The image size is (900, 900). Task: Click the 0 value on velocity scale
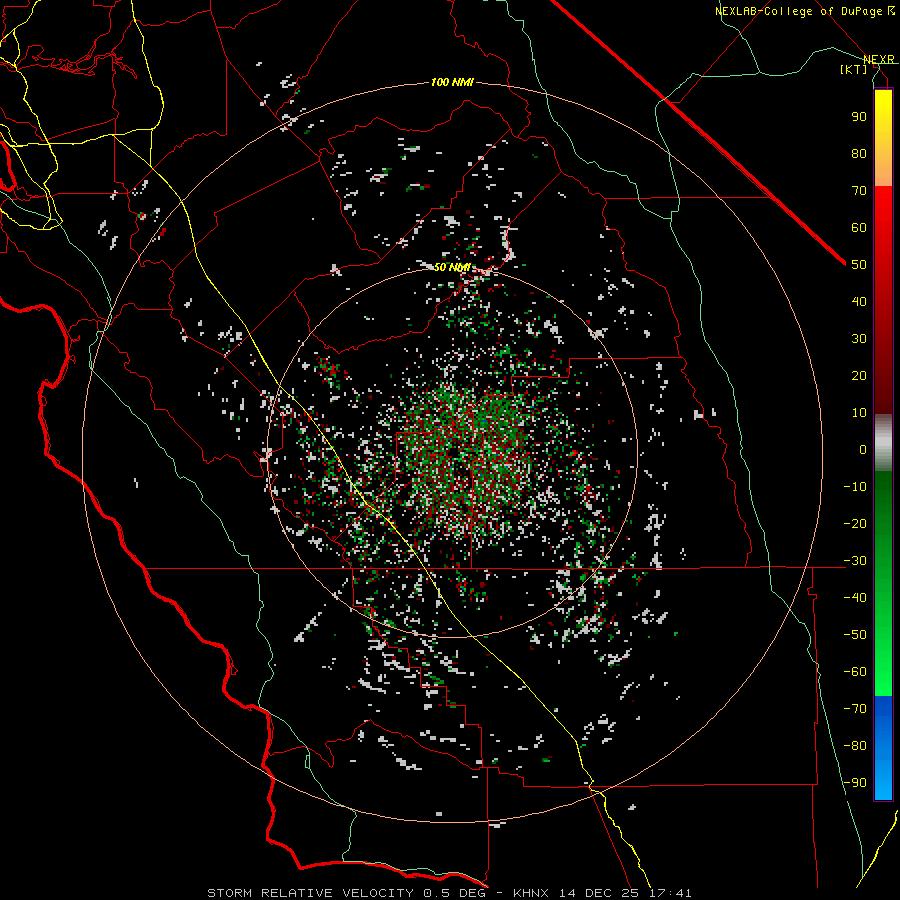tap(863, 449)
